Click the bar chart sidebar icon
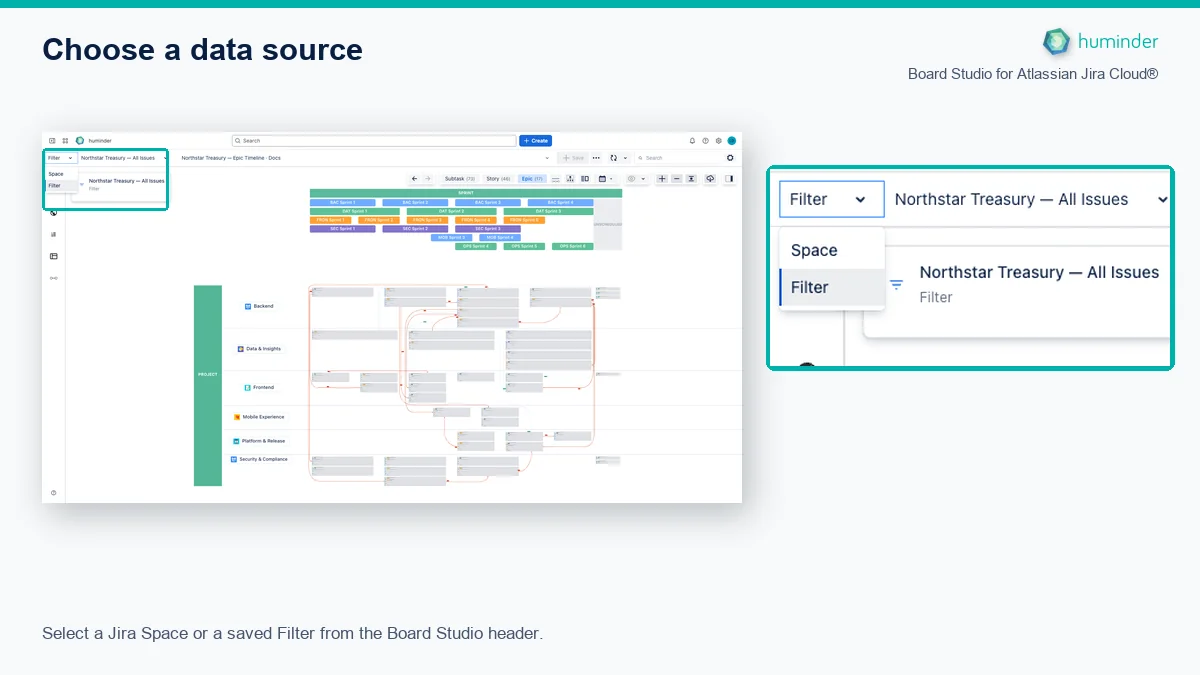This screenshot has height=675, width=1200. (53, 234)
